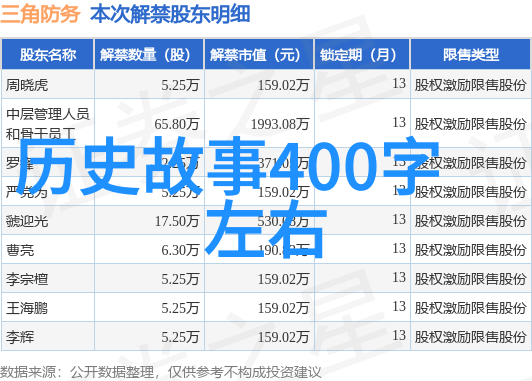
Task: Click 股权激励限售股份 in the 罗锋 row
Action: click(470, 163)
